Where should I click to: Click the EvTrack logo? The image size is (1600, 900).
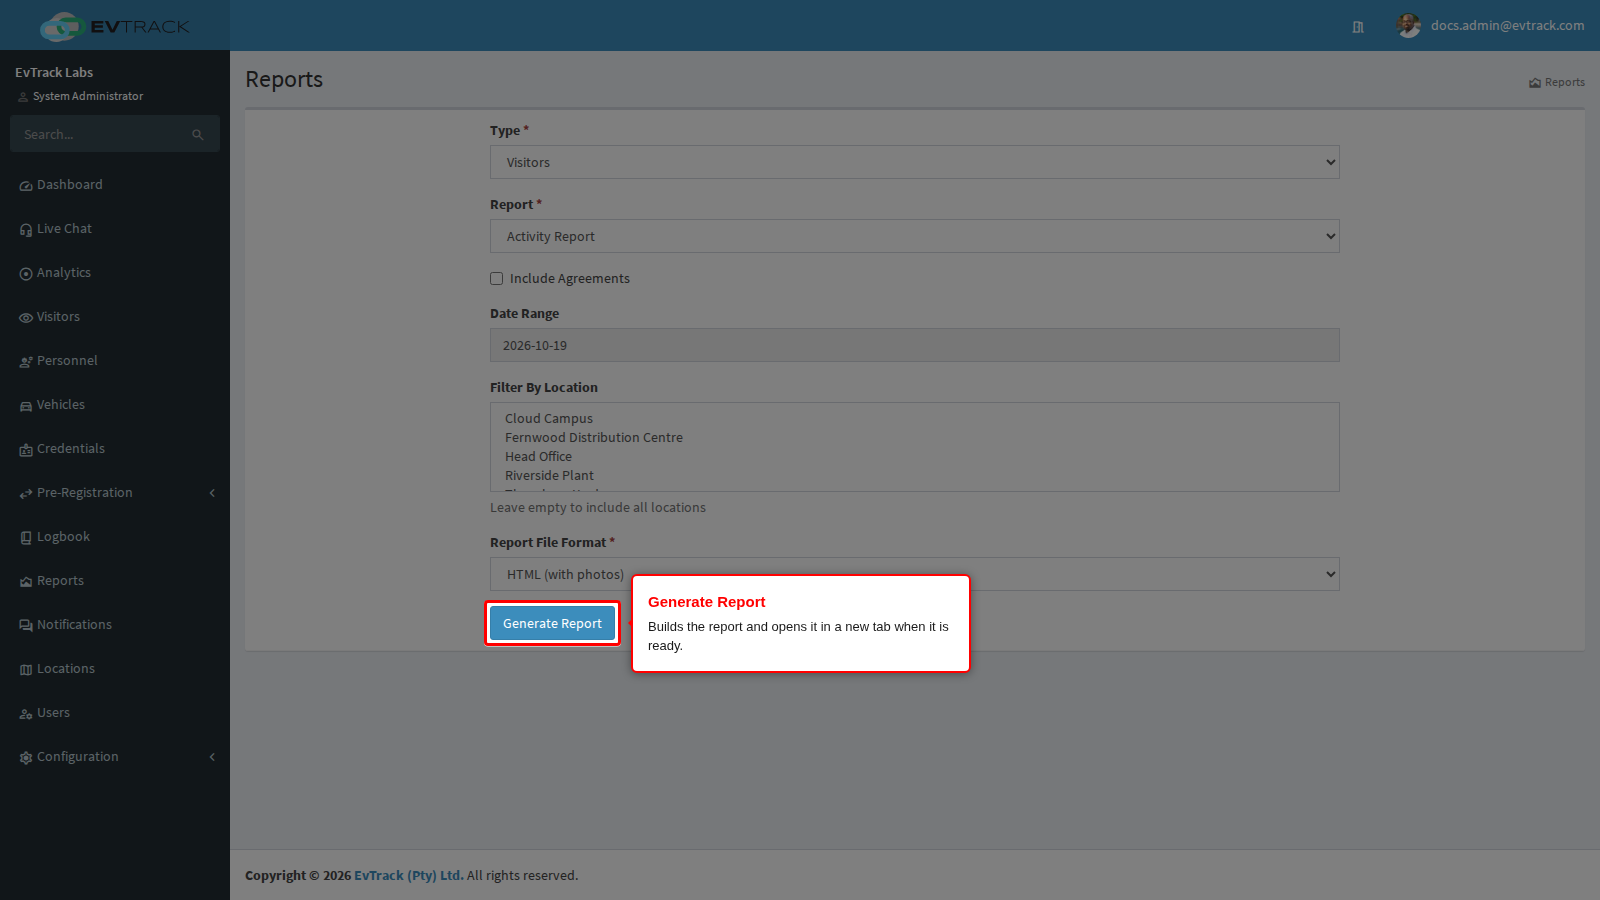tap(115, 26)
